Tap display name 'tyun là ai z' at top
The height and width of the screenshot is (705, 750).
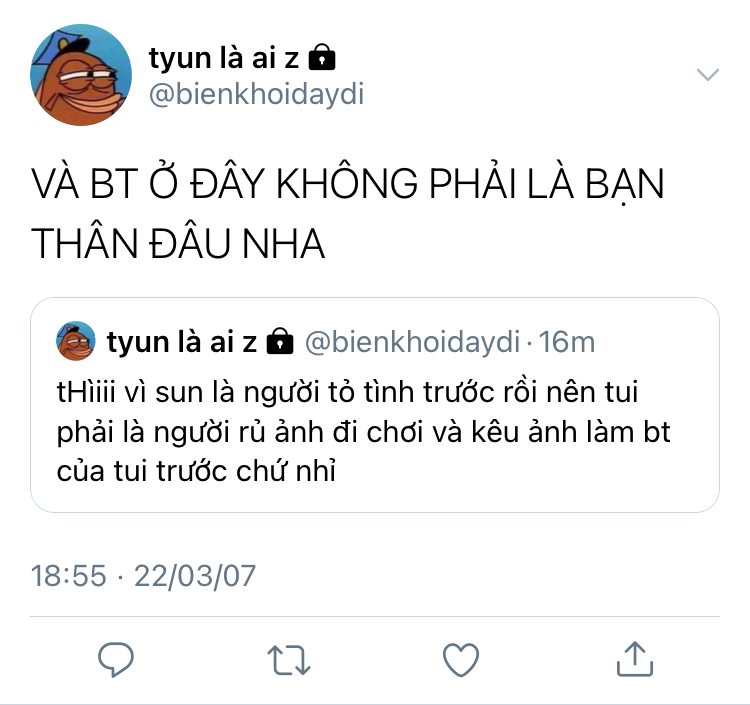click(x=224, y=58)
